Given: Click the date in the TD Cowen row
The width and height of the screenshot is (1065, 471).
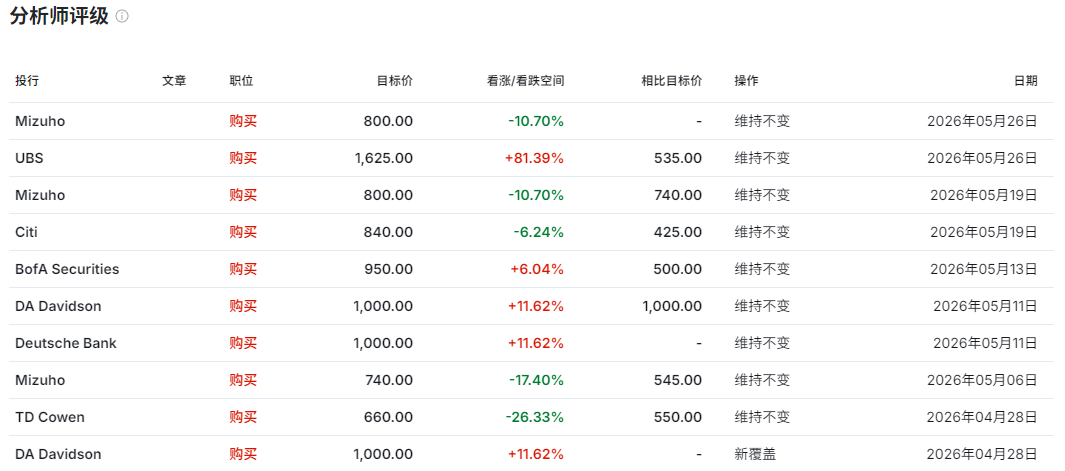Looking at the screenshot, I should point(982,417).
